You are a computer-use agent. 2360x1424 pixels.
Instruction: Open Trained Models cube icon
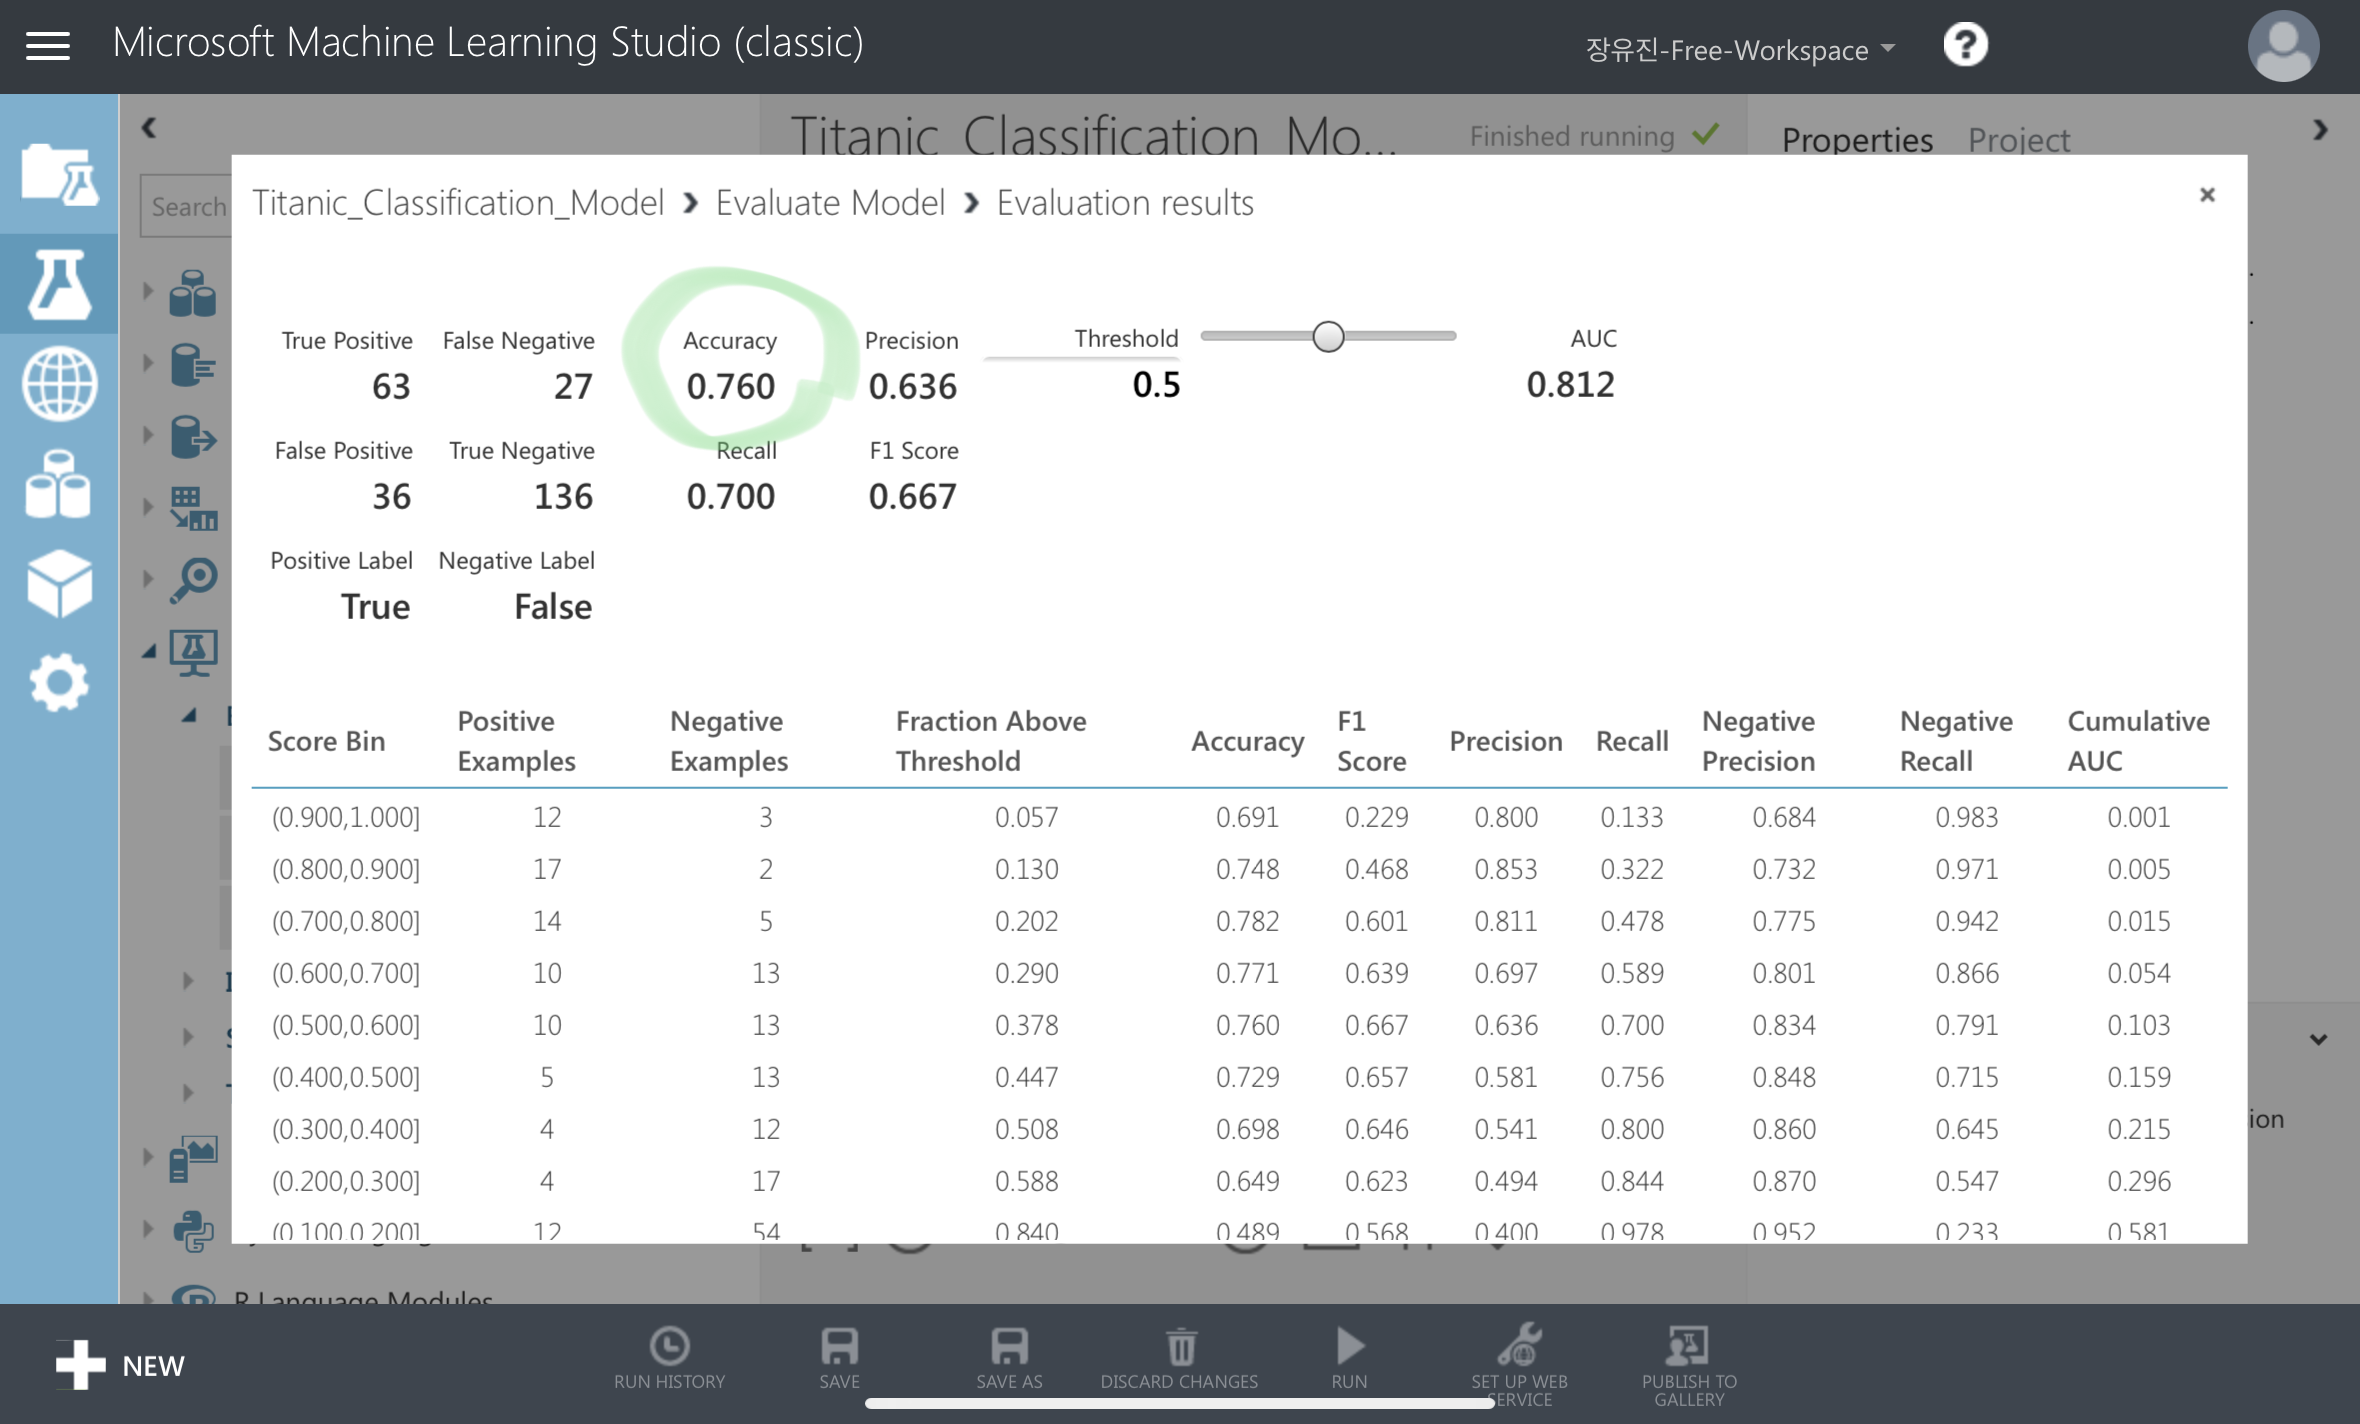59,583
